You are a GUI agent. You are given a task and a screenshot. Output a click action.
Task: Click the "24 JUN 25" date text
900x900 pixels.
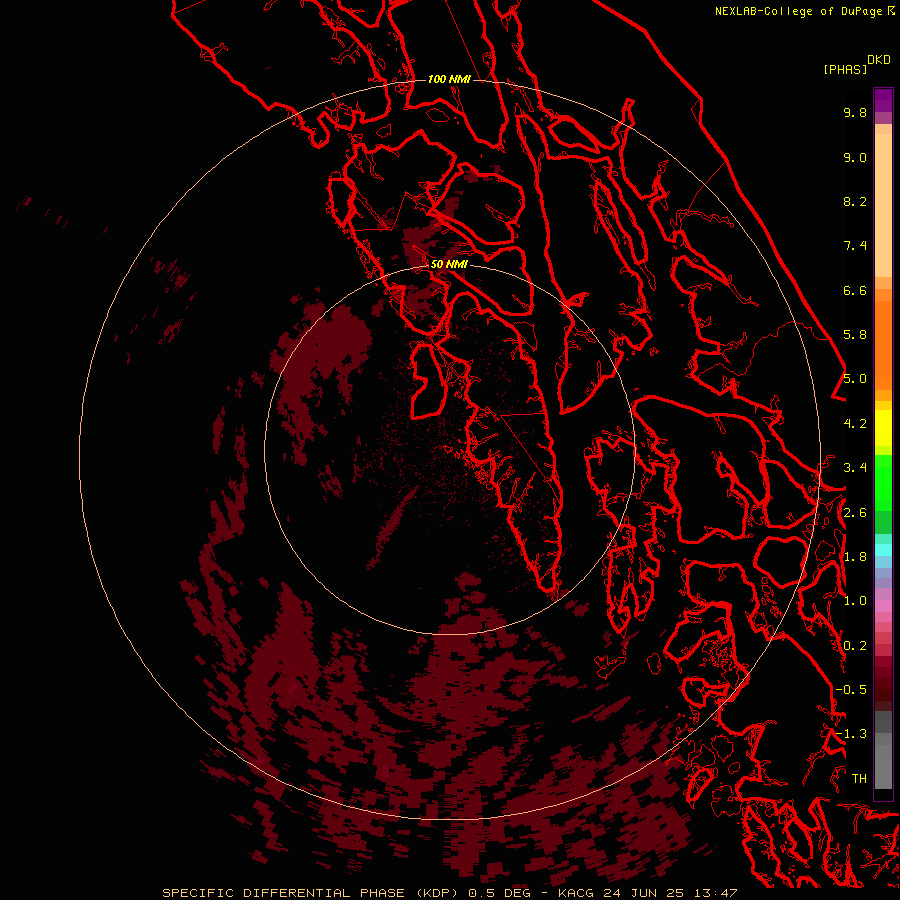pos(642,893)
